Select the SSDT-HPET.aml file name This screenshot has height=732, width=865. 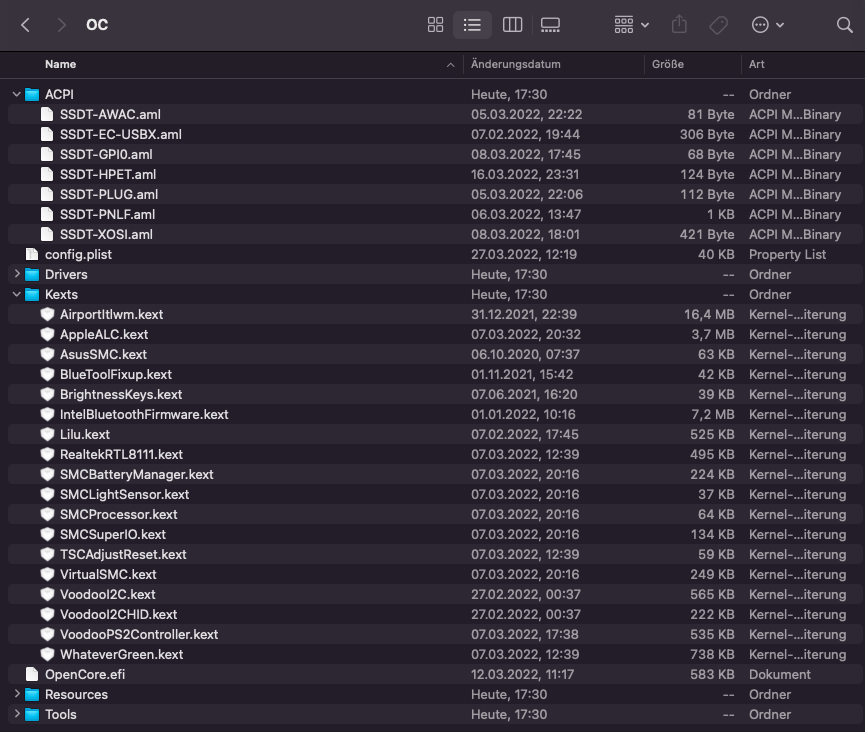point(108,174)
